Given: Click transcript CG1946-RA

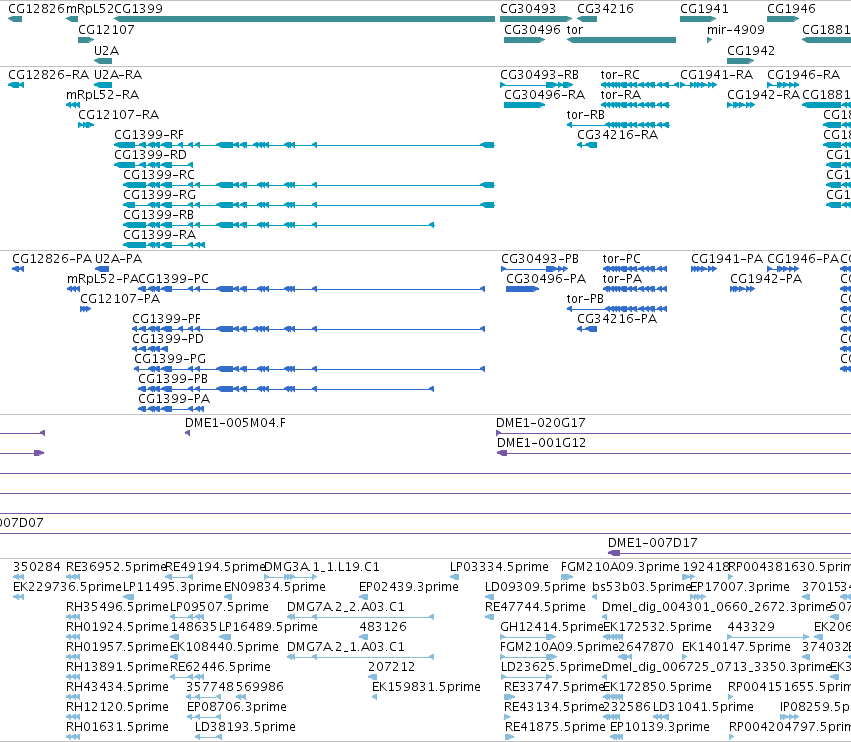Looking at the screenshot, I should [x=783, y=85].
